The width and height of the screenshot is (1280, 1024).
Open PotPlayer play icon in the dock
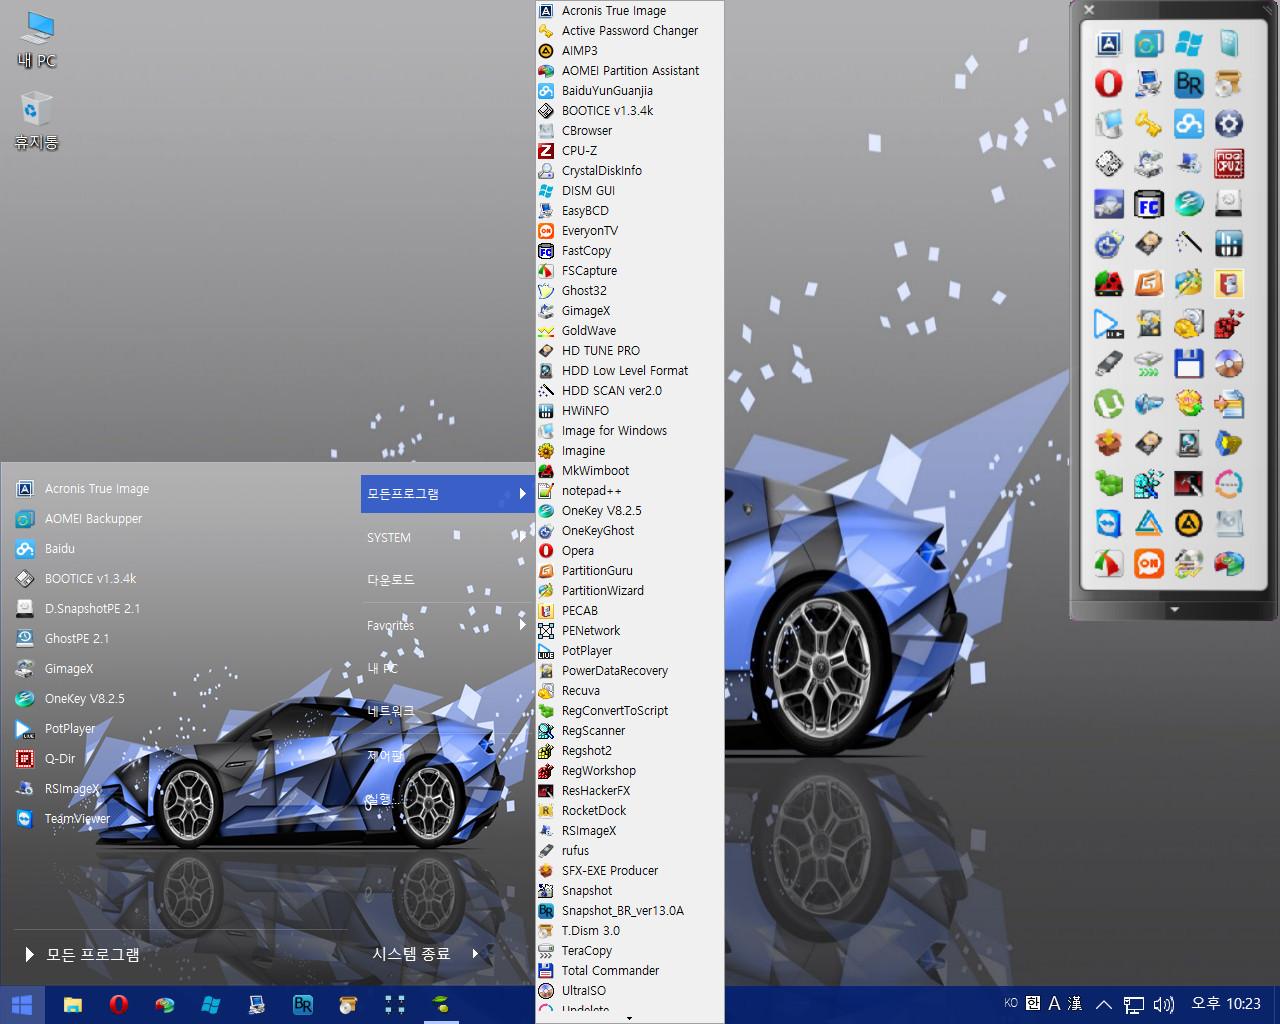click(1108, 324)
